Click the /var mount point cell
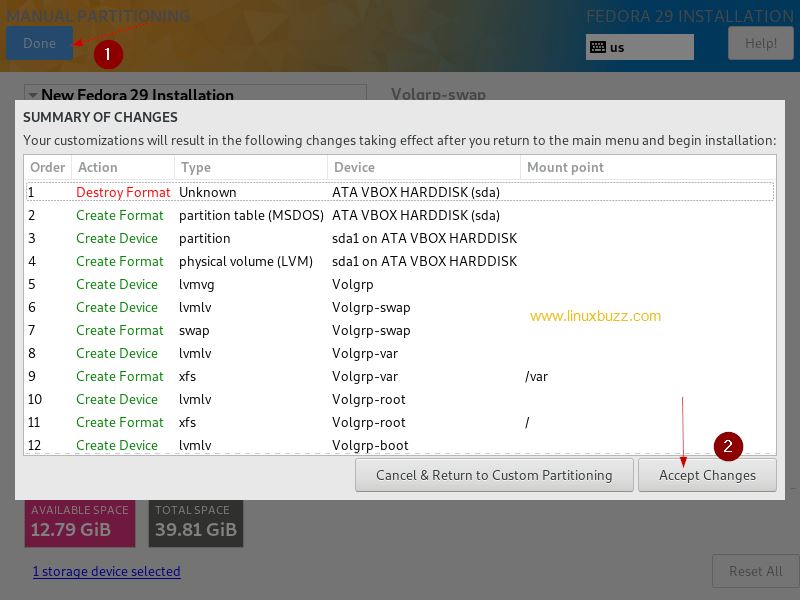The width and height of the screenshot is (800, 600). point(536,377)
